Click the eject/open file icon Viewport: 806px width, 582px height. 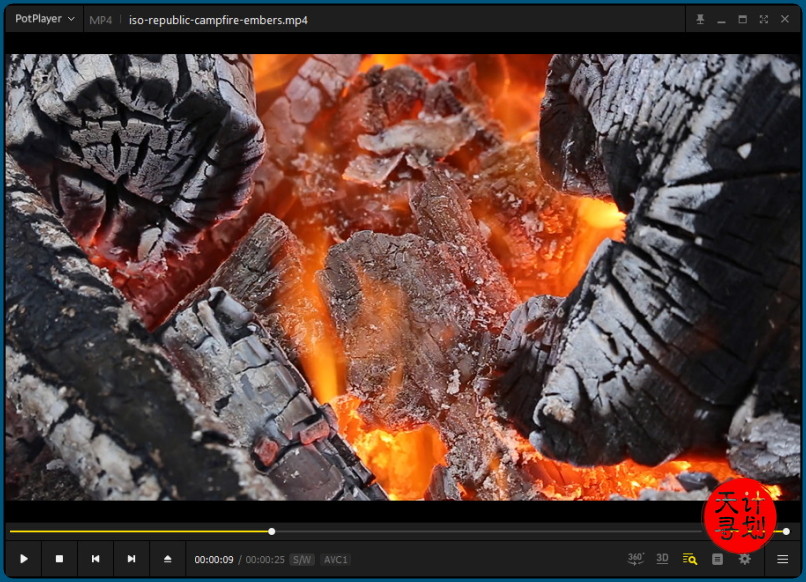click(x=167, y=559)
